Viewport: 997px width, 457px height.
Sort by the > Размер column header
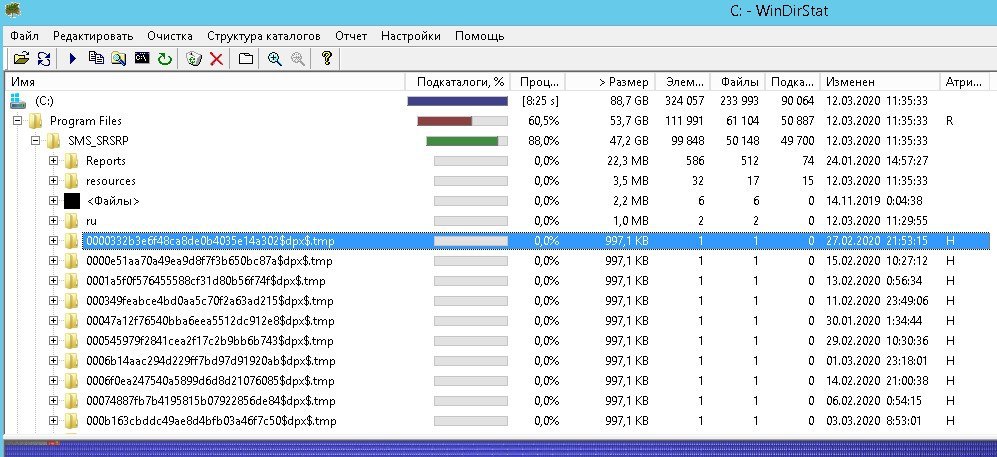pos(609,82)
